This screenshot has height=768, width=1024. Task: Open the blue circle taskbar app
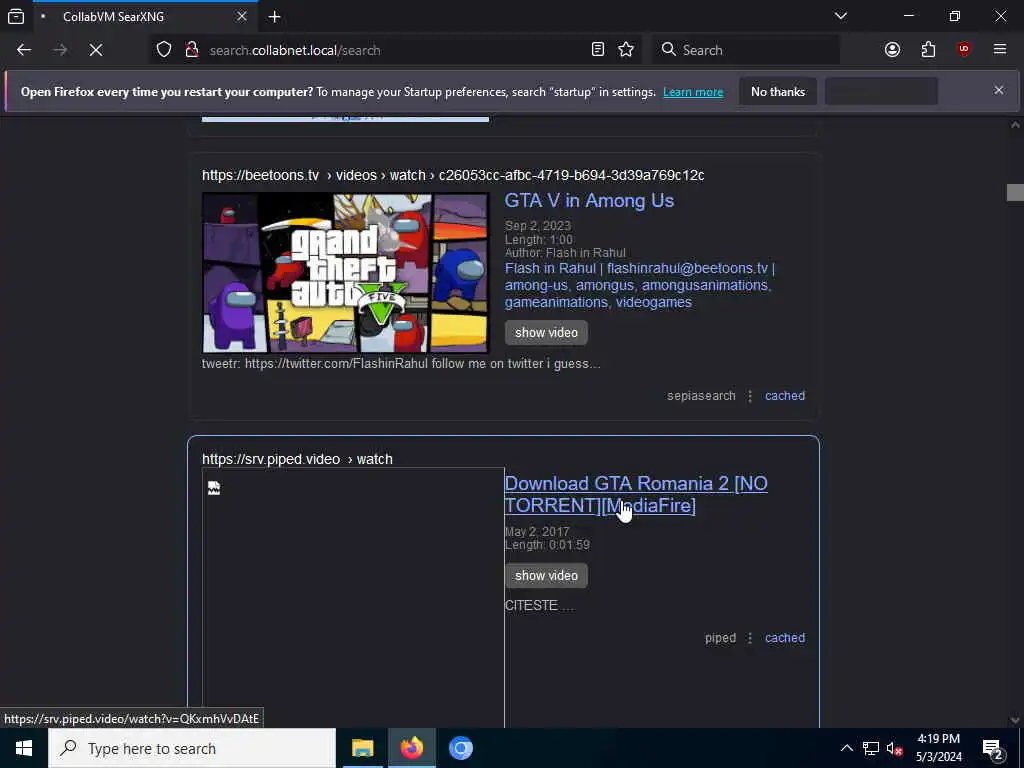(x=460, y=748)
